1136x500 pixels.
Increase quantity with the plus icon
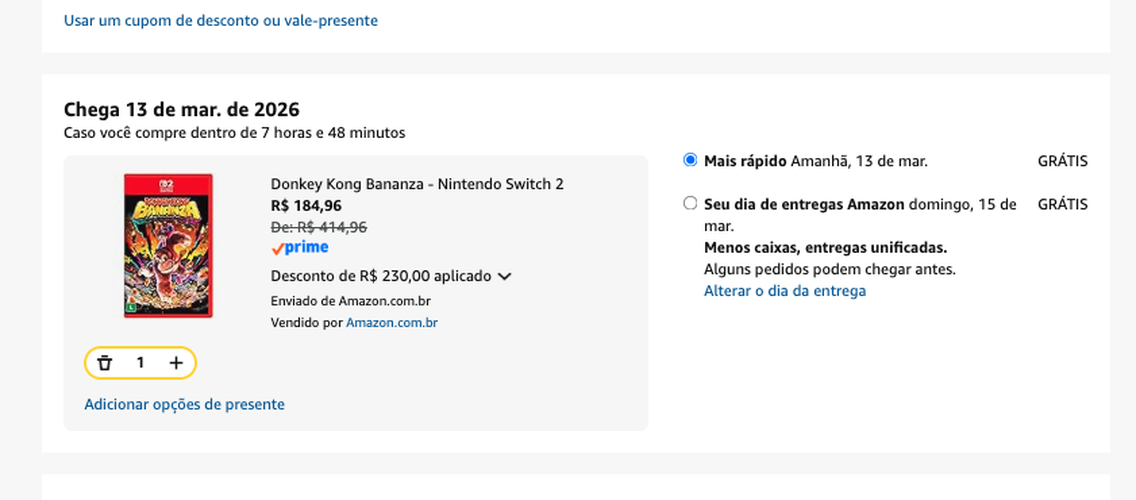pyautogui.click(x=176, y=363)
